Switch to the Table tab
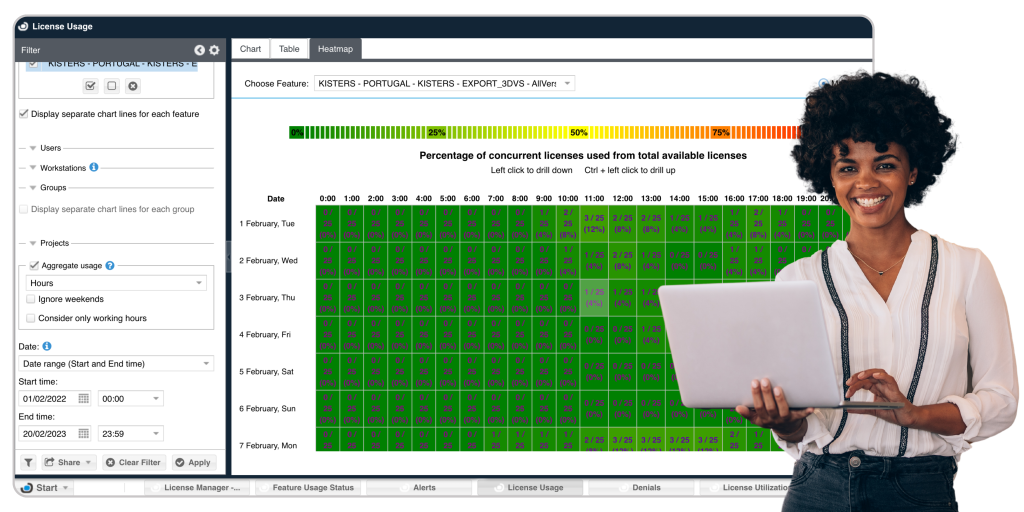The width and height of the screenshot is (1024, 512). coord(289,48)
